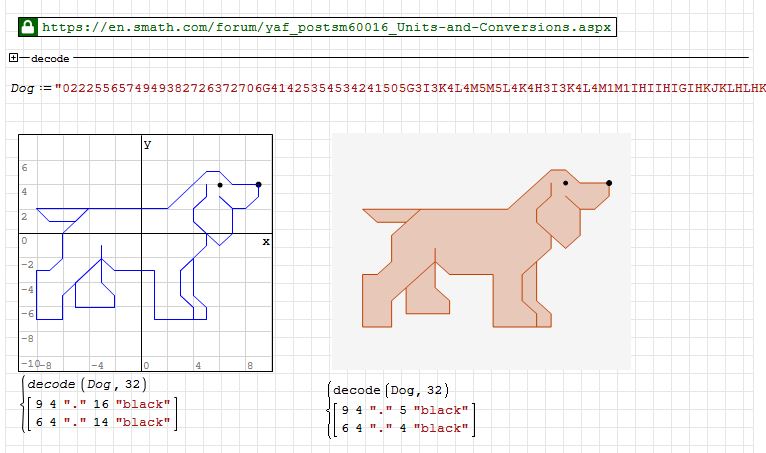Expand the collapsed decode region
This screenshot has height=453, width=766.
point(13,59)
